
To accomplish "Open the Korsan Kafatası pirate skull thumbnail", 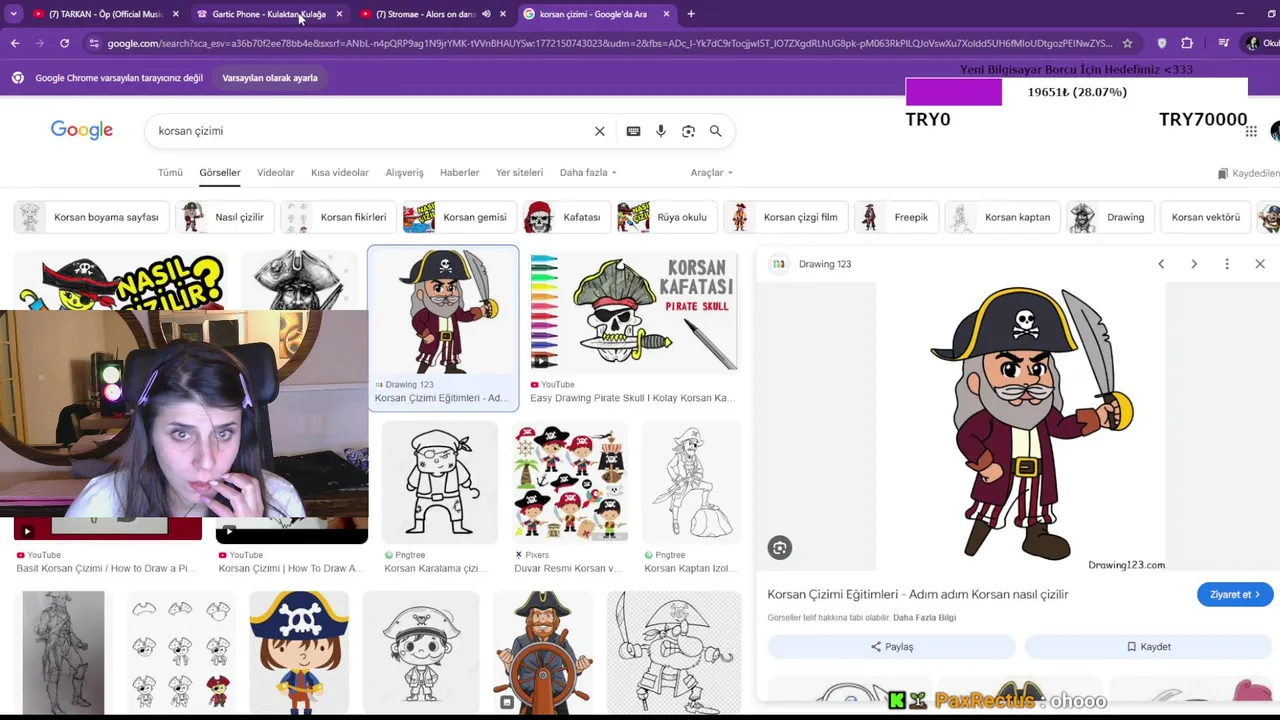I will pos(634,312).
